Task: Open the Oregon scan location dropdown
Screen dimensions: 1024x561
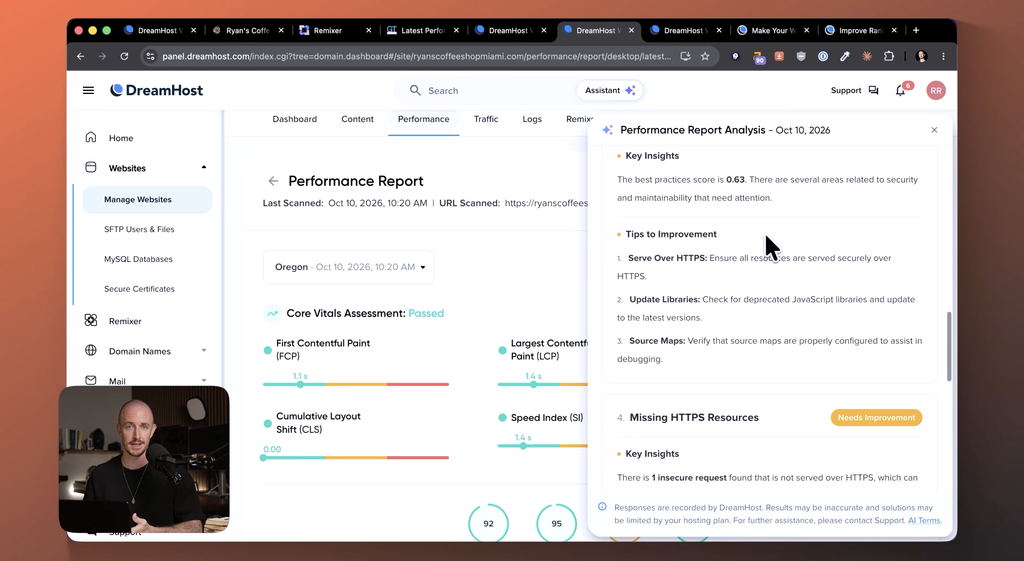Action: pos(349,267)
